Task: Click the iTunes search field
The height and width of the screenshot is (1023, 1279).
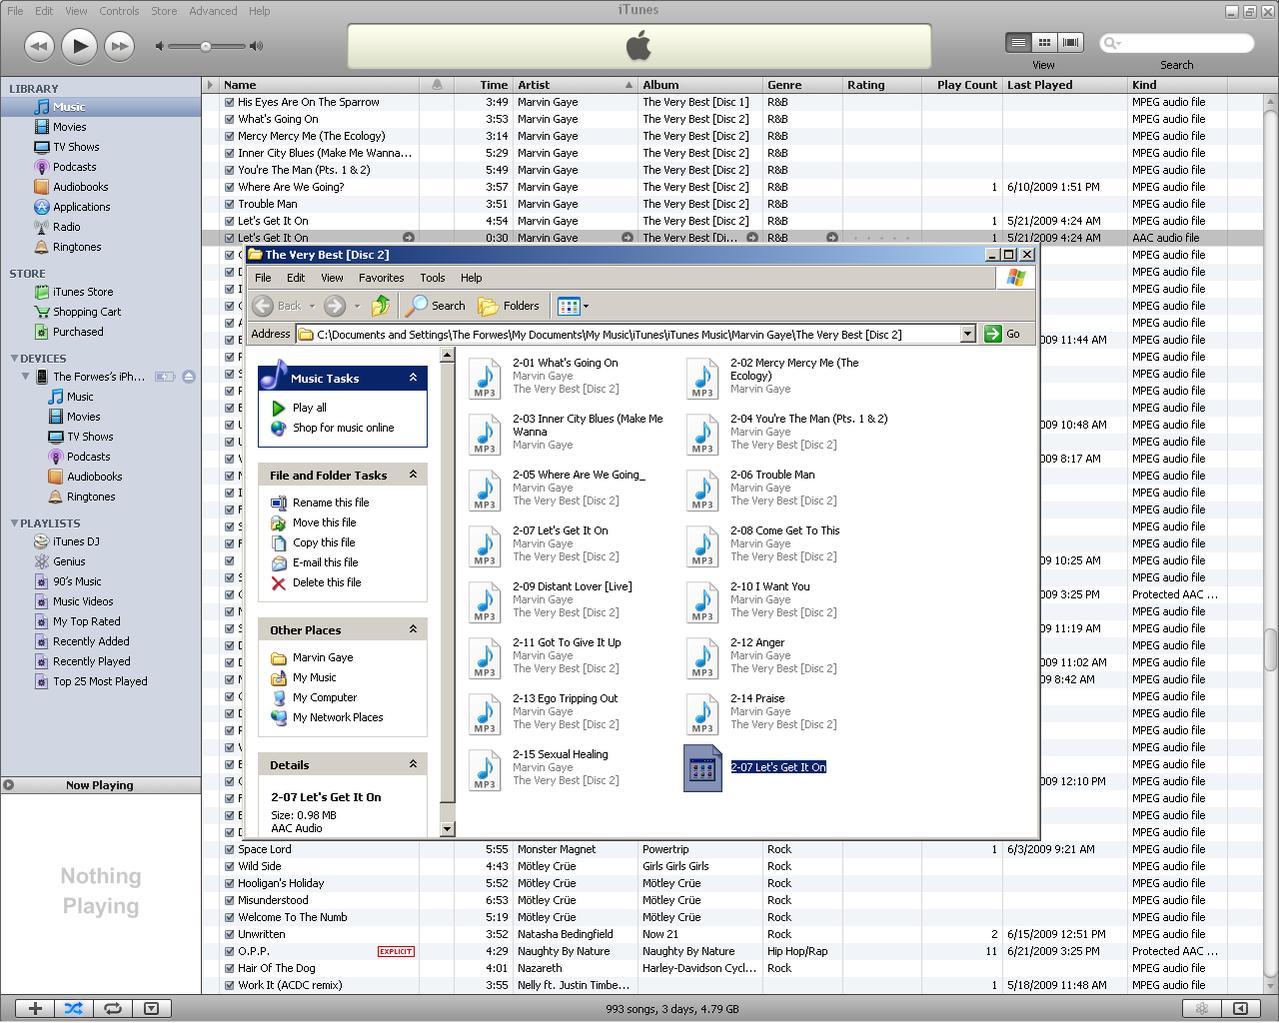Action: click(x=1177, y=43)
